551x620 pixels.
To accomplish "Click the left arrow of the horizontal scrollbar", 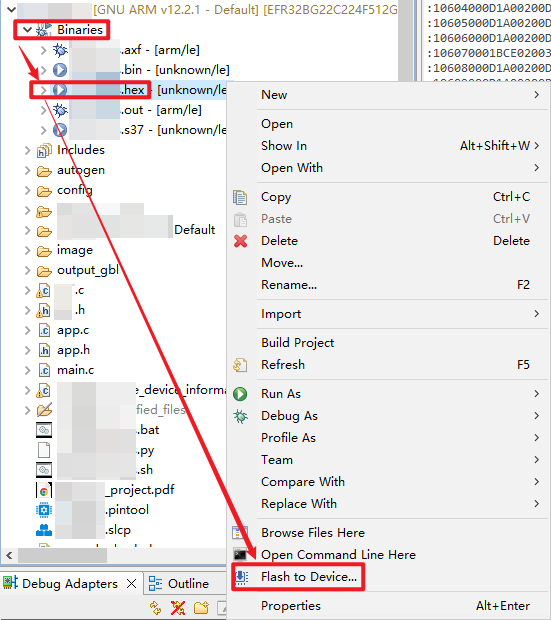I will tap(9, 556).
